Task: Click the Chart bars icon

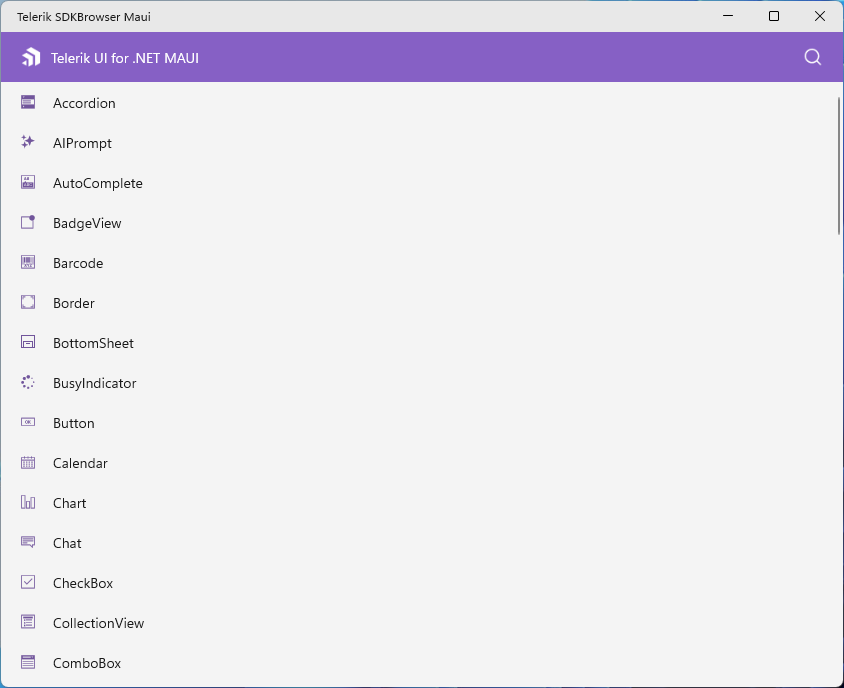Action: (x=28, y=502)
